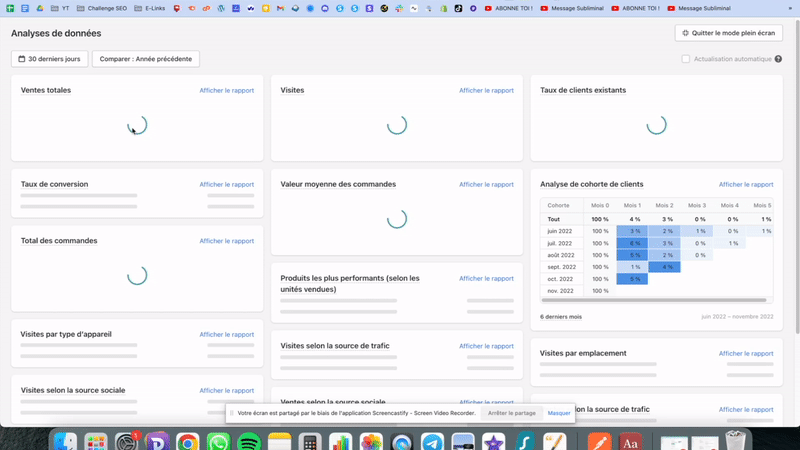Open the Visites selon la source de trafic report

click(x=486, y=346)
